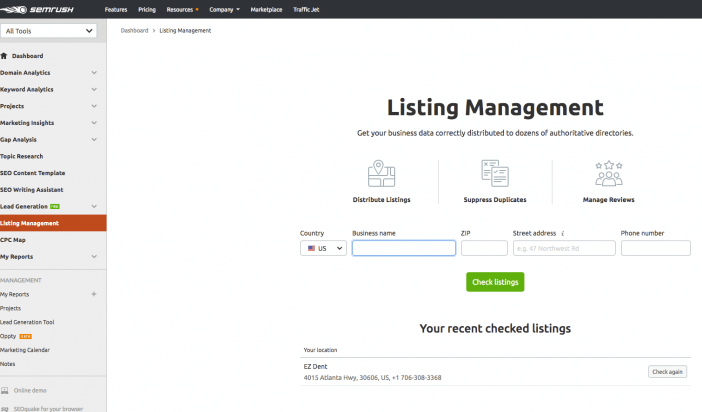Click the Distribute Listings label
The height and width of the screenshot is (412, 702).
[381, 200]
